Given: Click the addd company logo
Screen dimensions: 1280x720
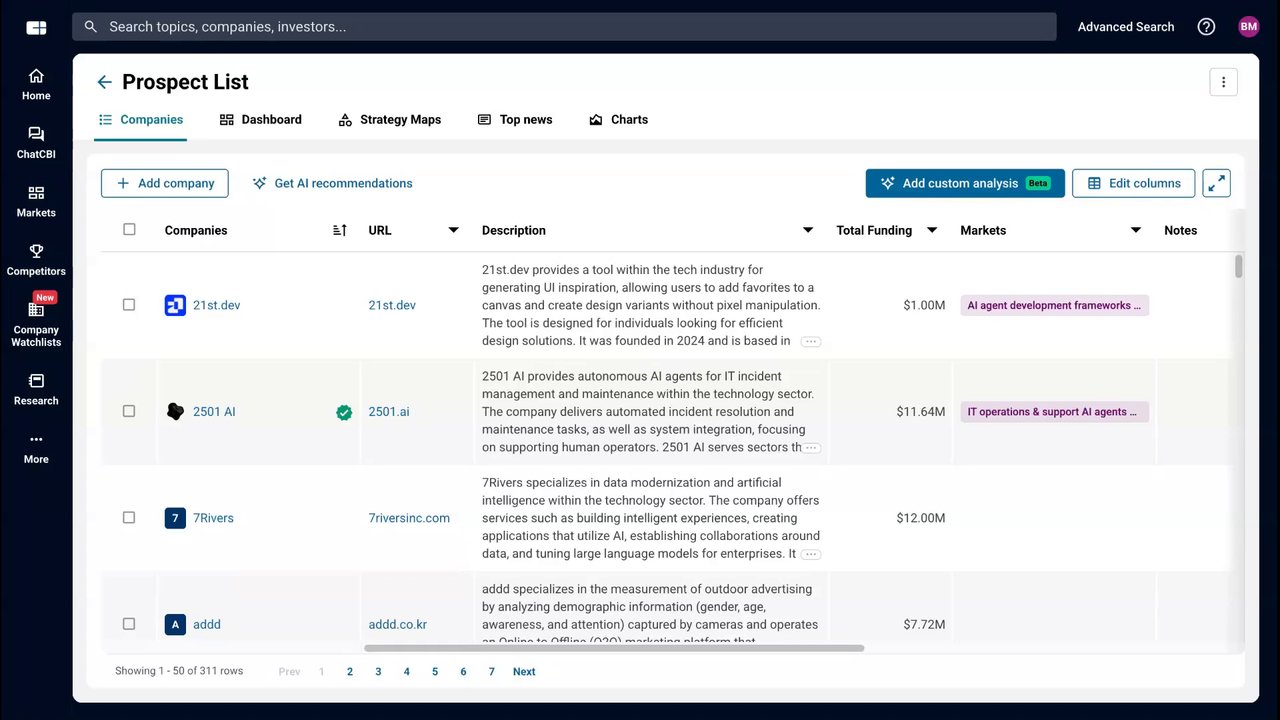Looking at the screenshot, I should pos(175,624).
